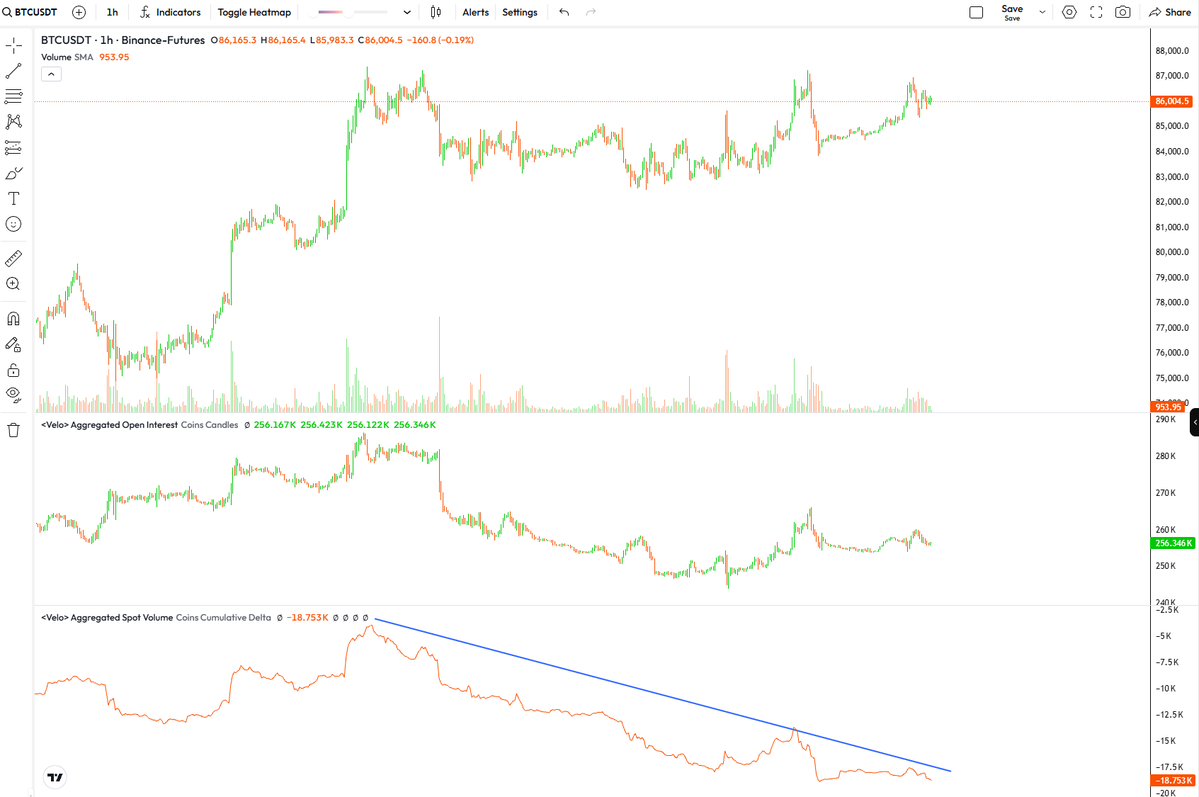The height and width of the screenshot is (797, 1199).
Task: Click Toggle Heatmap button
Action: tap(254, 12)
